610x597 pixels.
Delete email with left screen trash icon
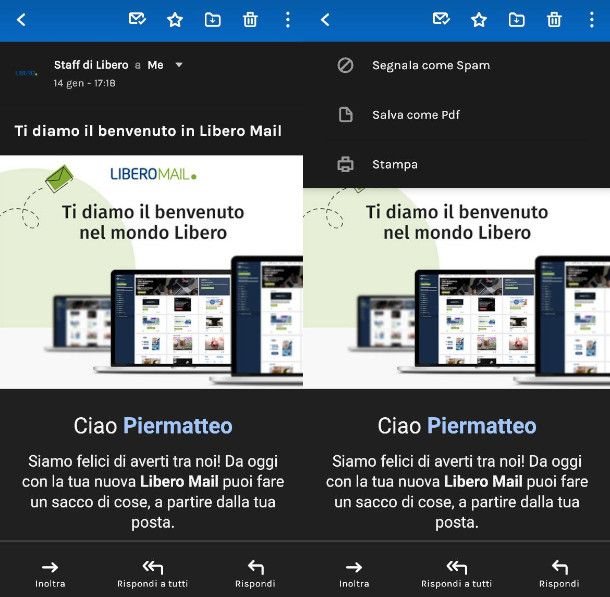point(250,19)
